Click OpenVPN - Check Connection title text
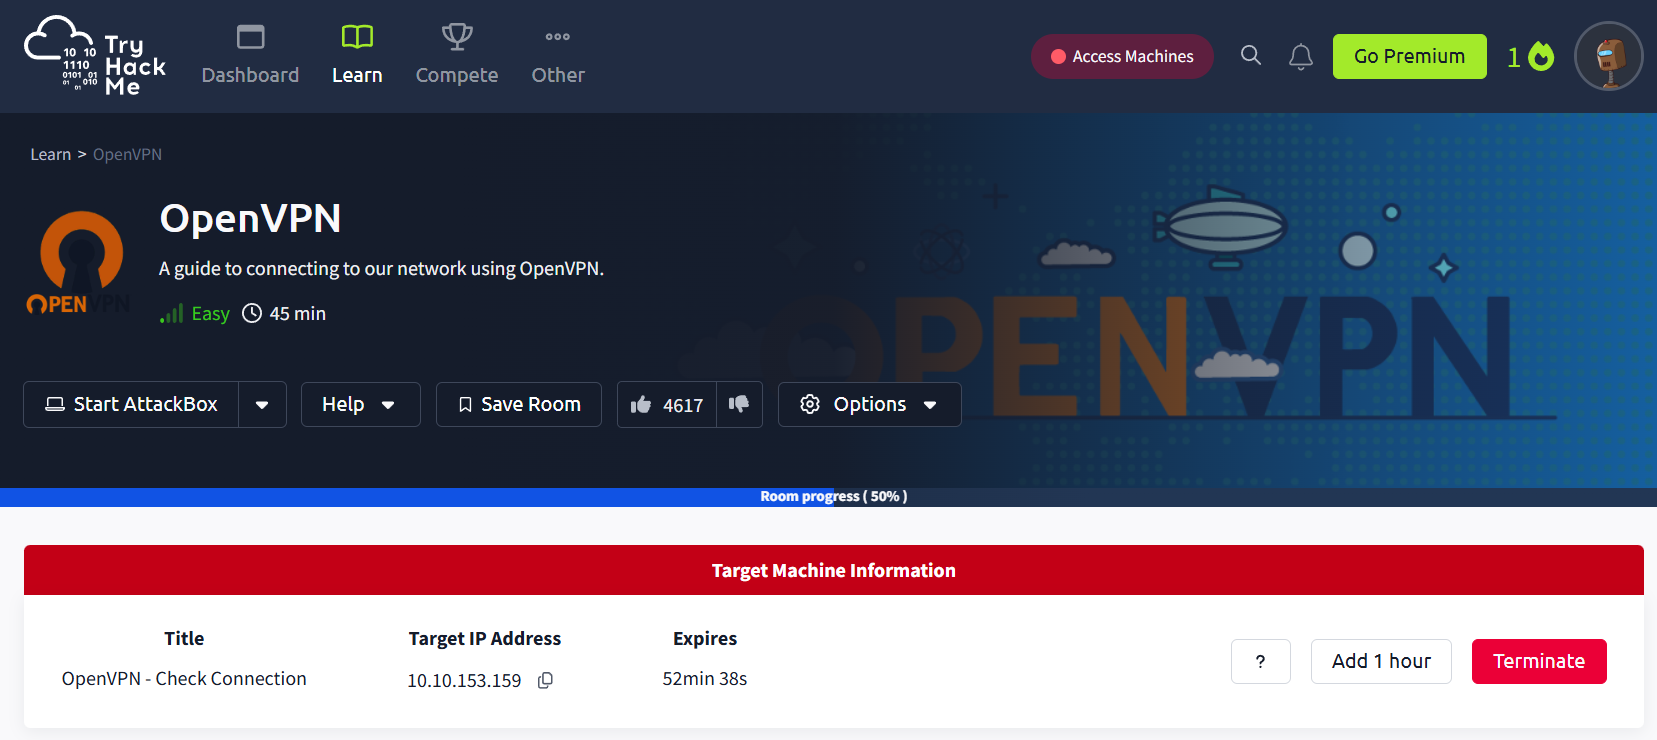Image resolution: width=1657 pixels, height=740 pixels. pyautogui.click(x=184, y=678)
